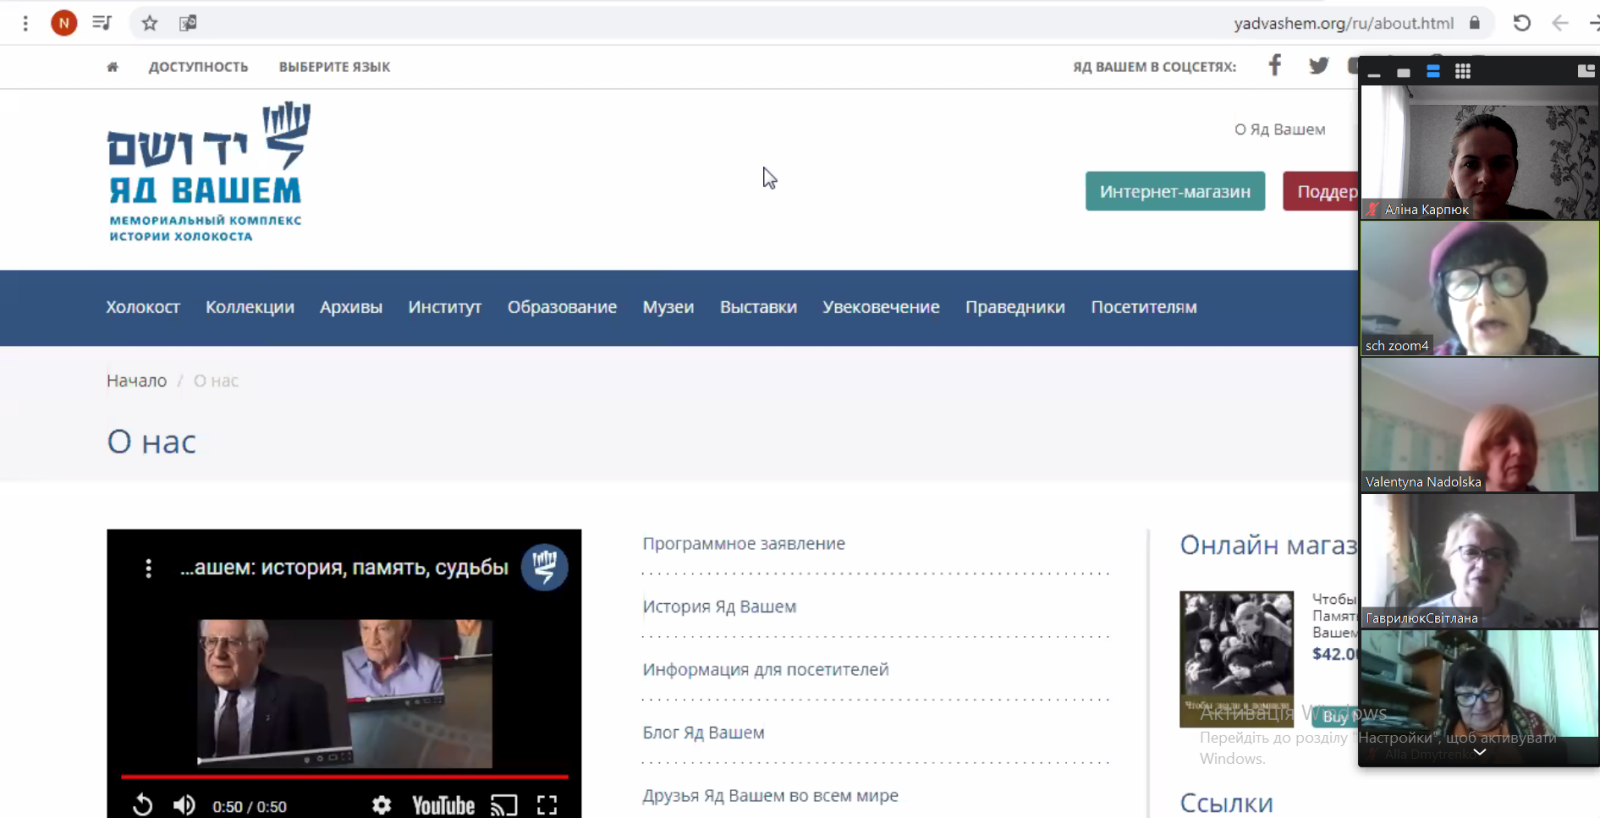Open the Увековечение menu
Viewport: 1600px width, 818px height.
(x=881, y=307)
